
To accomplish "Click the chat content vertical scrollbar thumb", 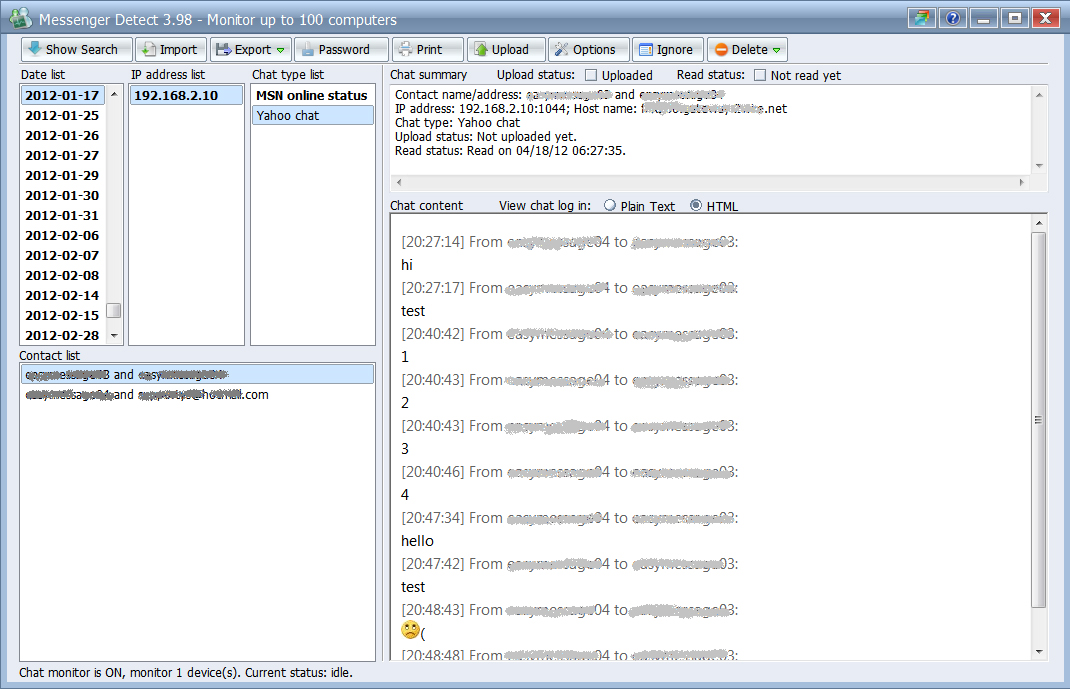I will pos(1039,420).
